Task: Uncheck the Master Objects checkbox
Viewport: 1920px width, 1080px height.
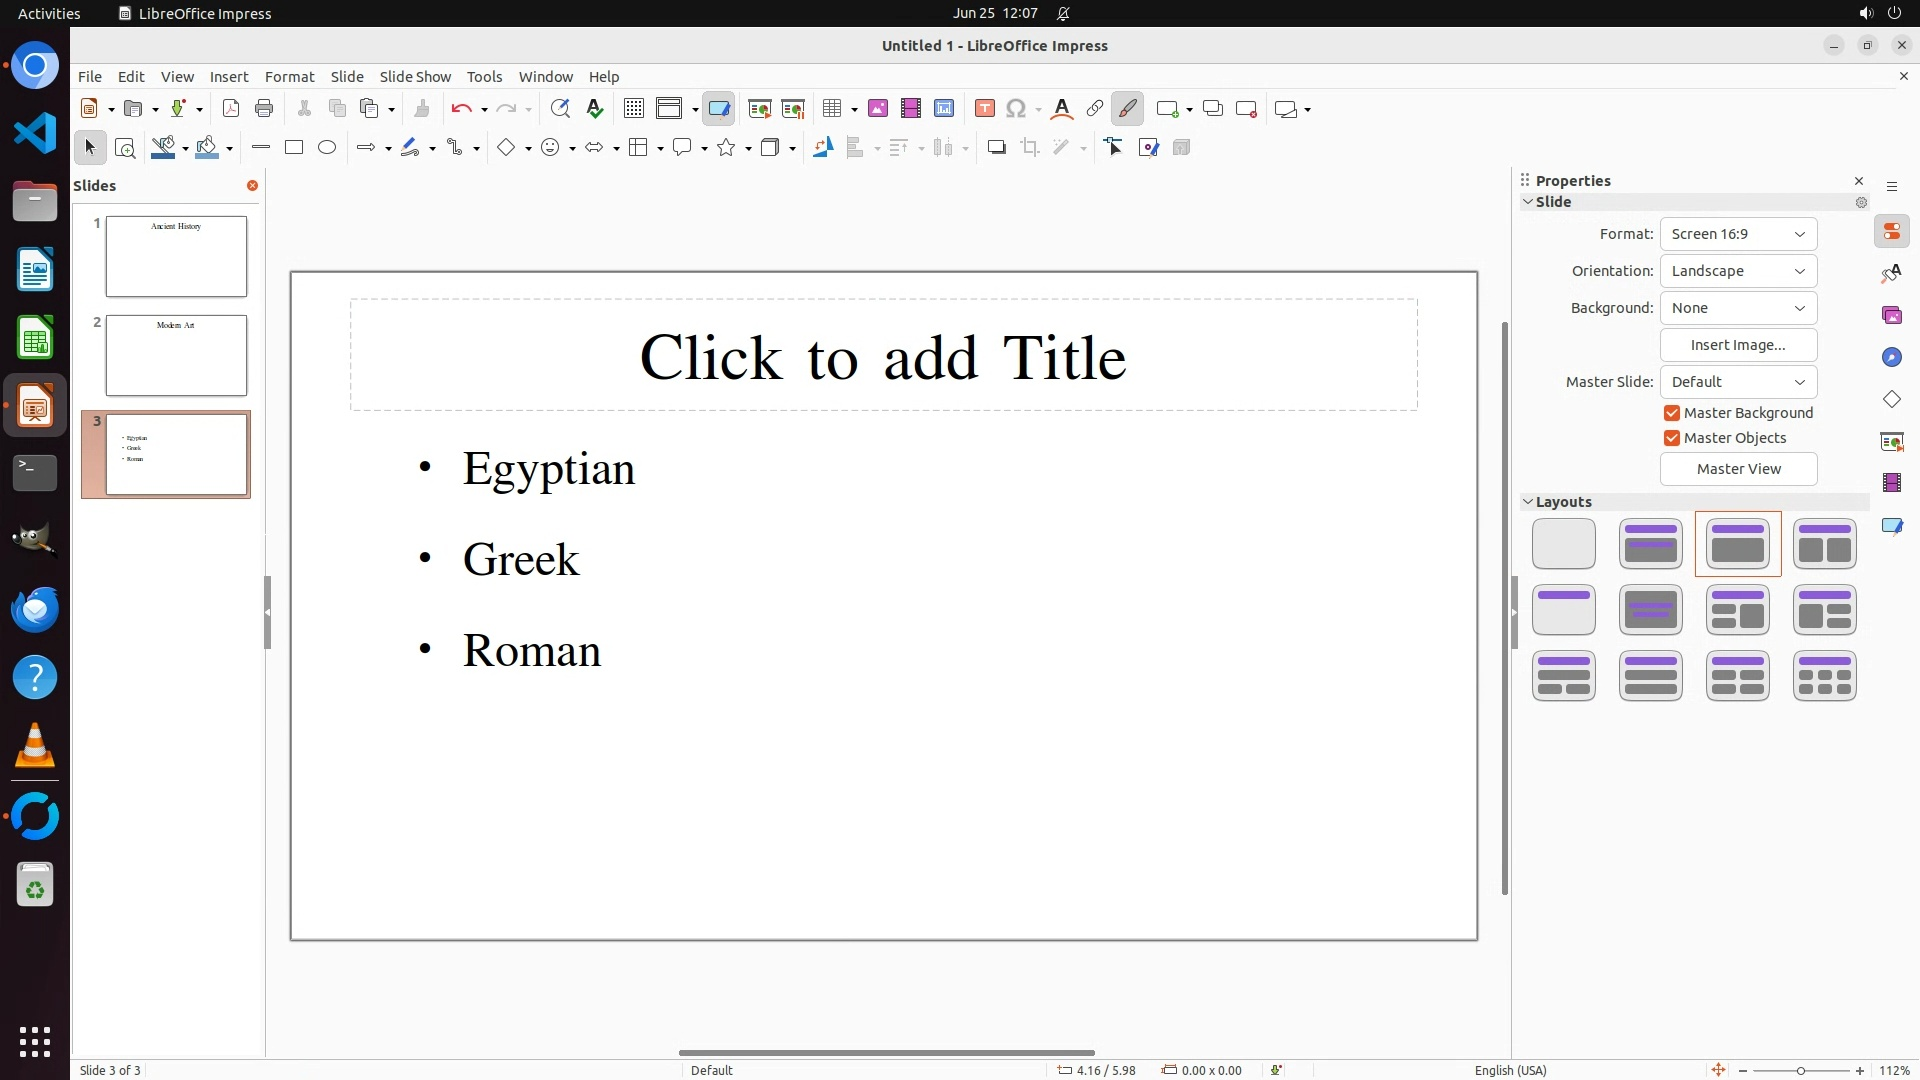Action: pos(1672,438)
